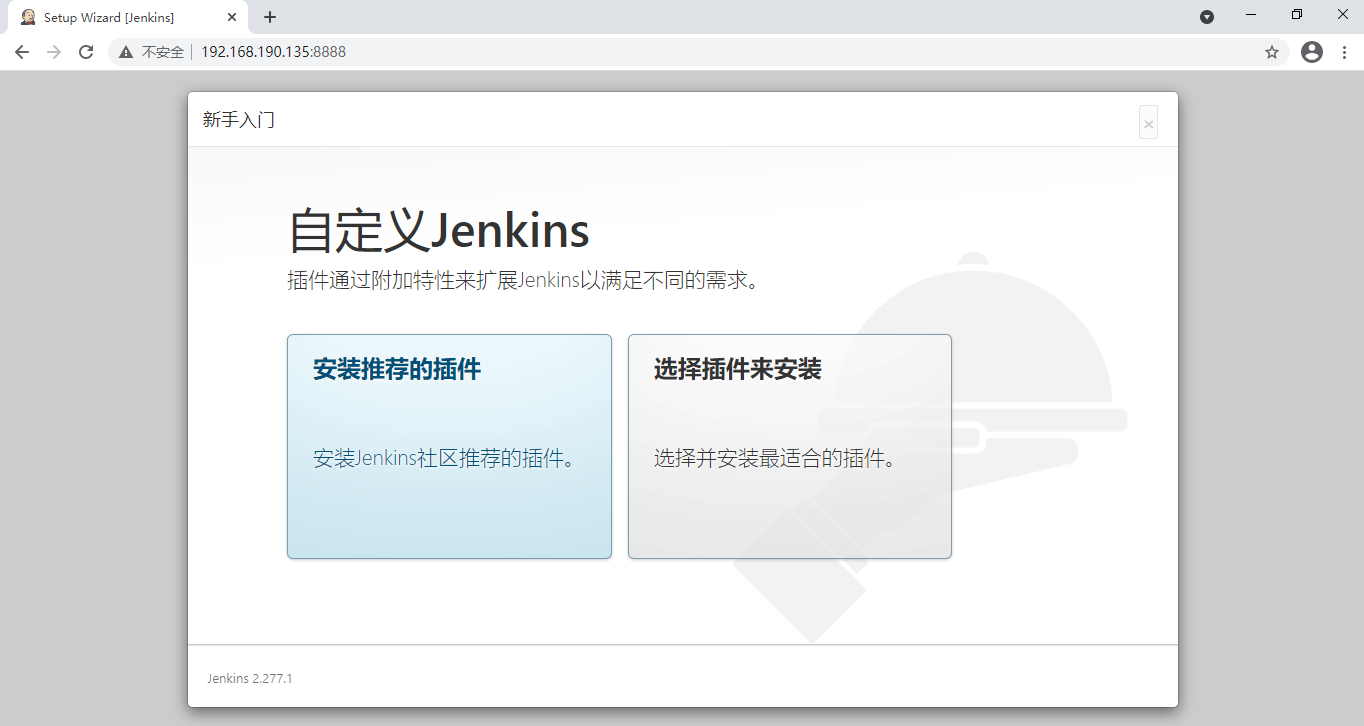Click the 不安全 site warning icon

(126, 52)
